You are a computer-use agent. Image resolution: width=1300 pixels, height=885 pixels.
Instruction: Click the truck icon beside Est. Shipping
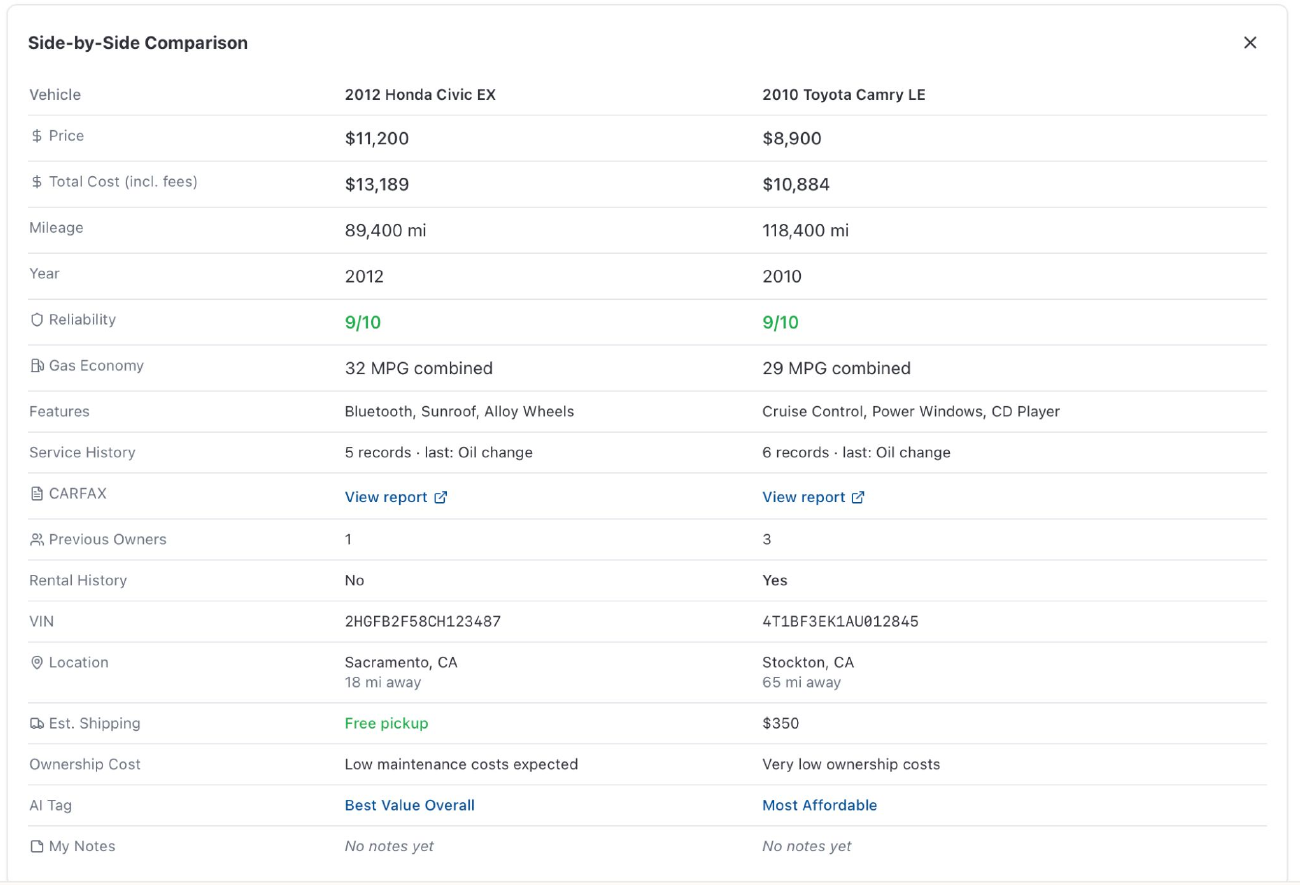tap(37, 724)
